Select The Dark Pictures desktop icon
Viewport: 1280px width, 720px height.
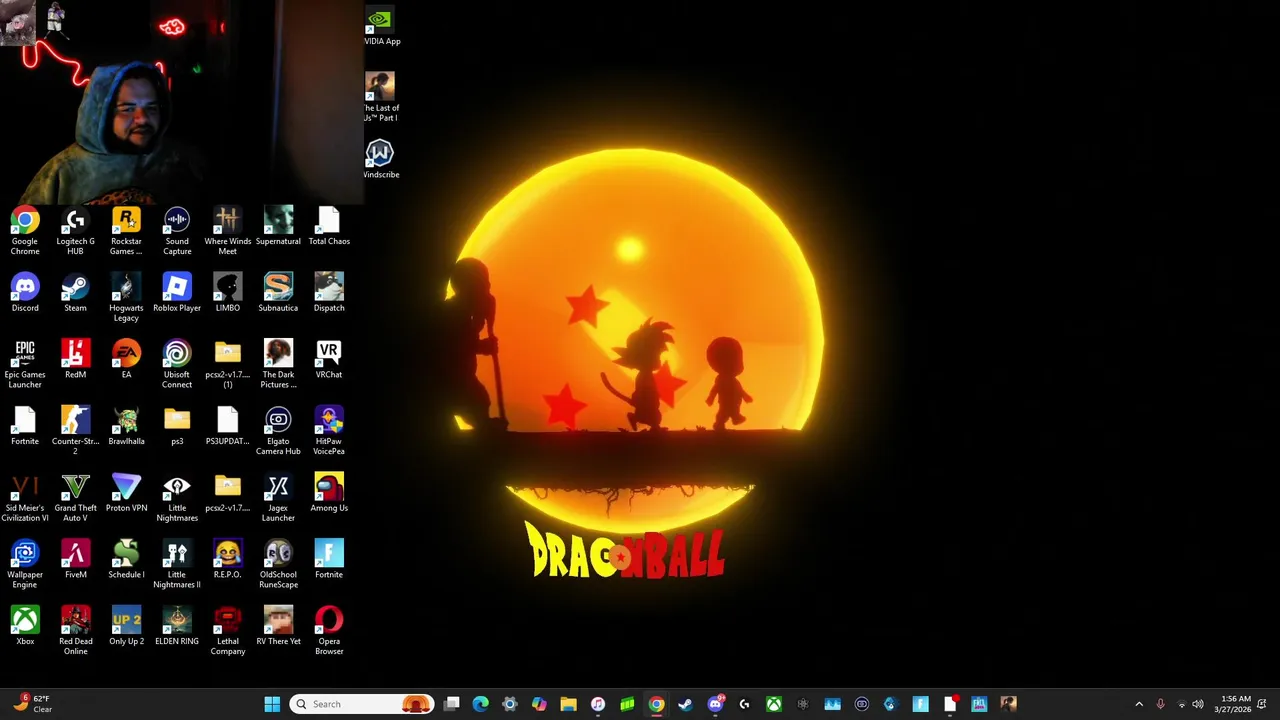[x=278, y=364]
